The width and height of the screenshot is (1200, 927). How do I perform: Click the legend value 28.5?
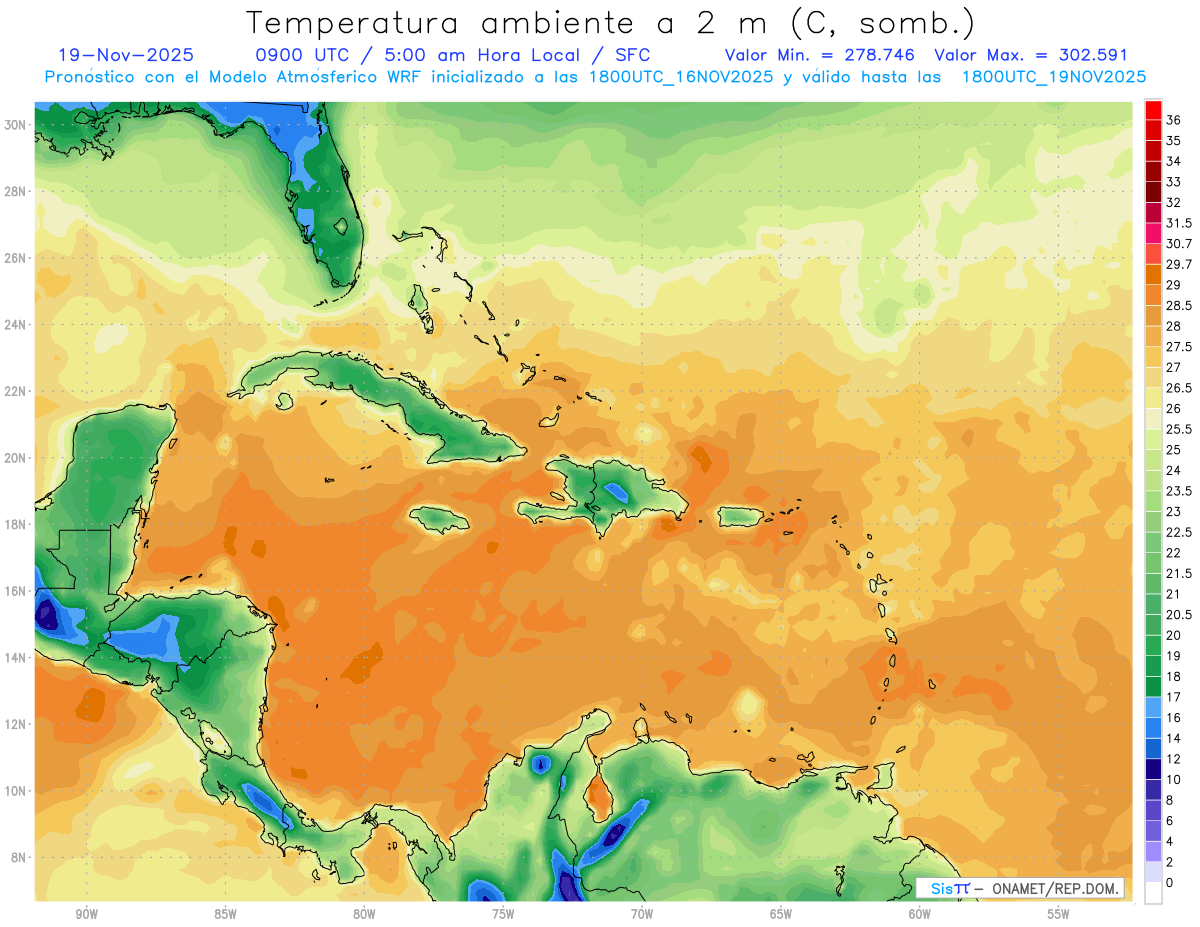[1180, 305]
